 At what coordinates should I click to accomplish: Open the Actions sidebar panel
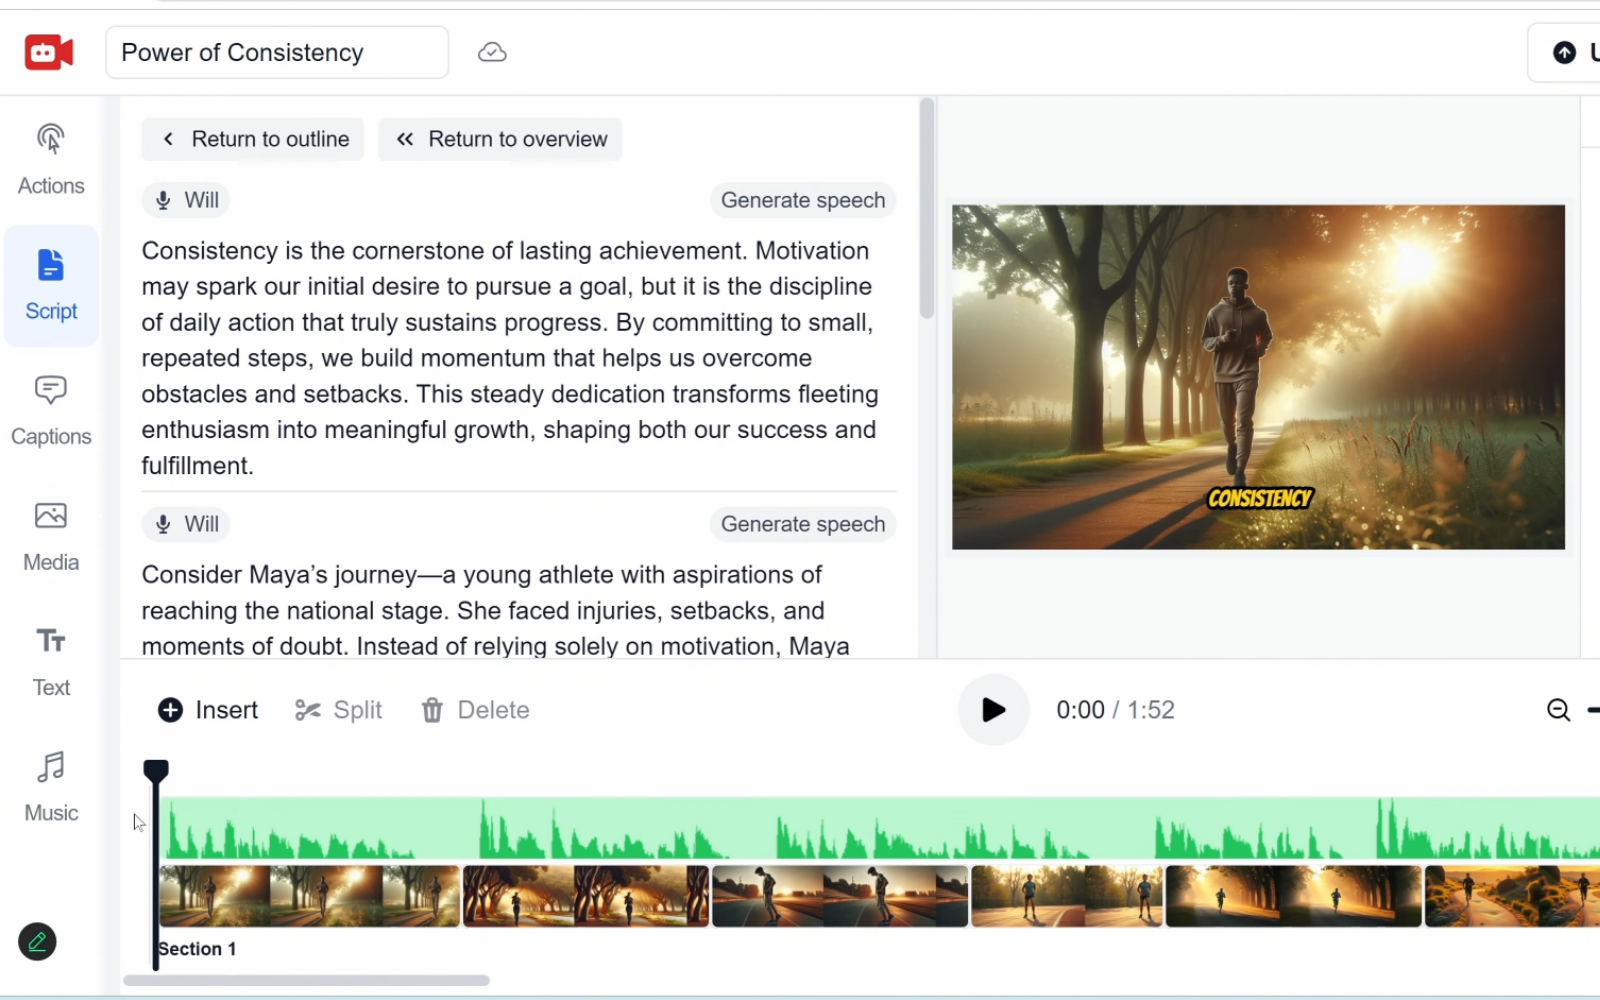51,160
